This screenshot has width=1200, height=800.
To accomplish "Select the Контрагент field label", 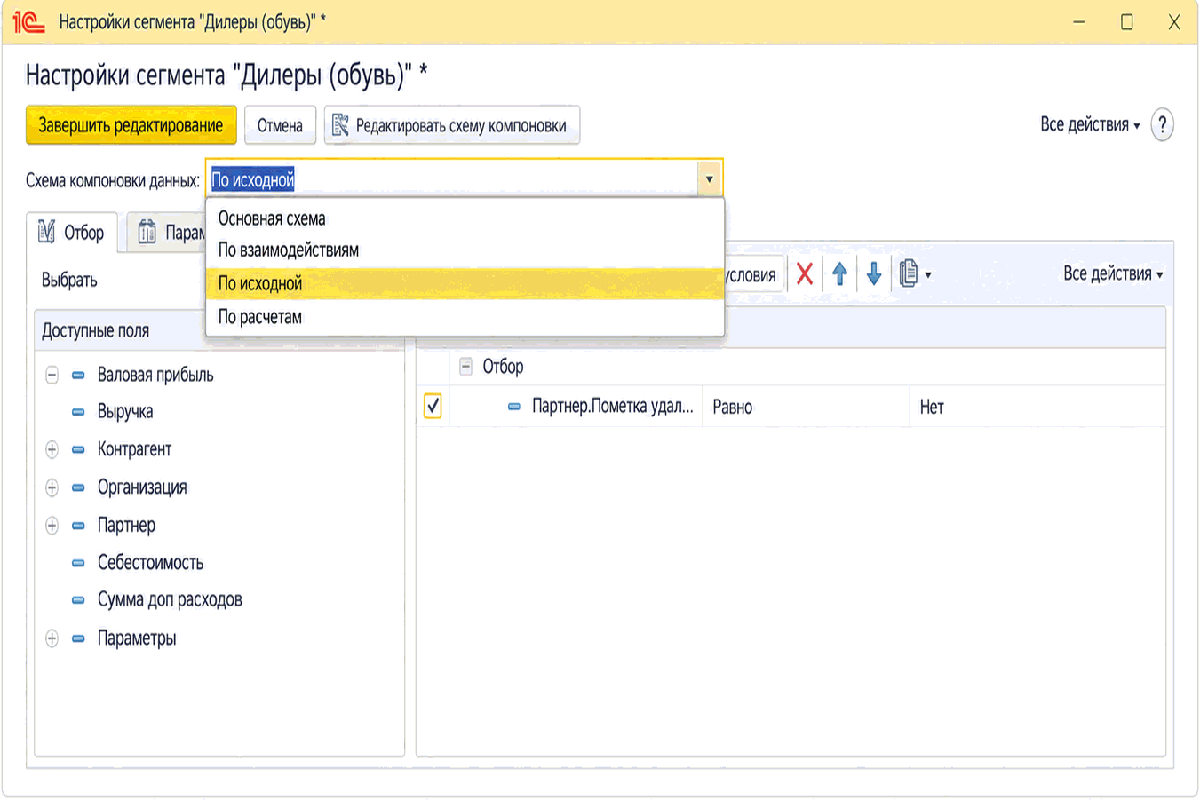I will tap(135, 450).
